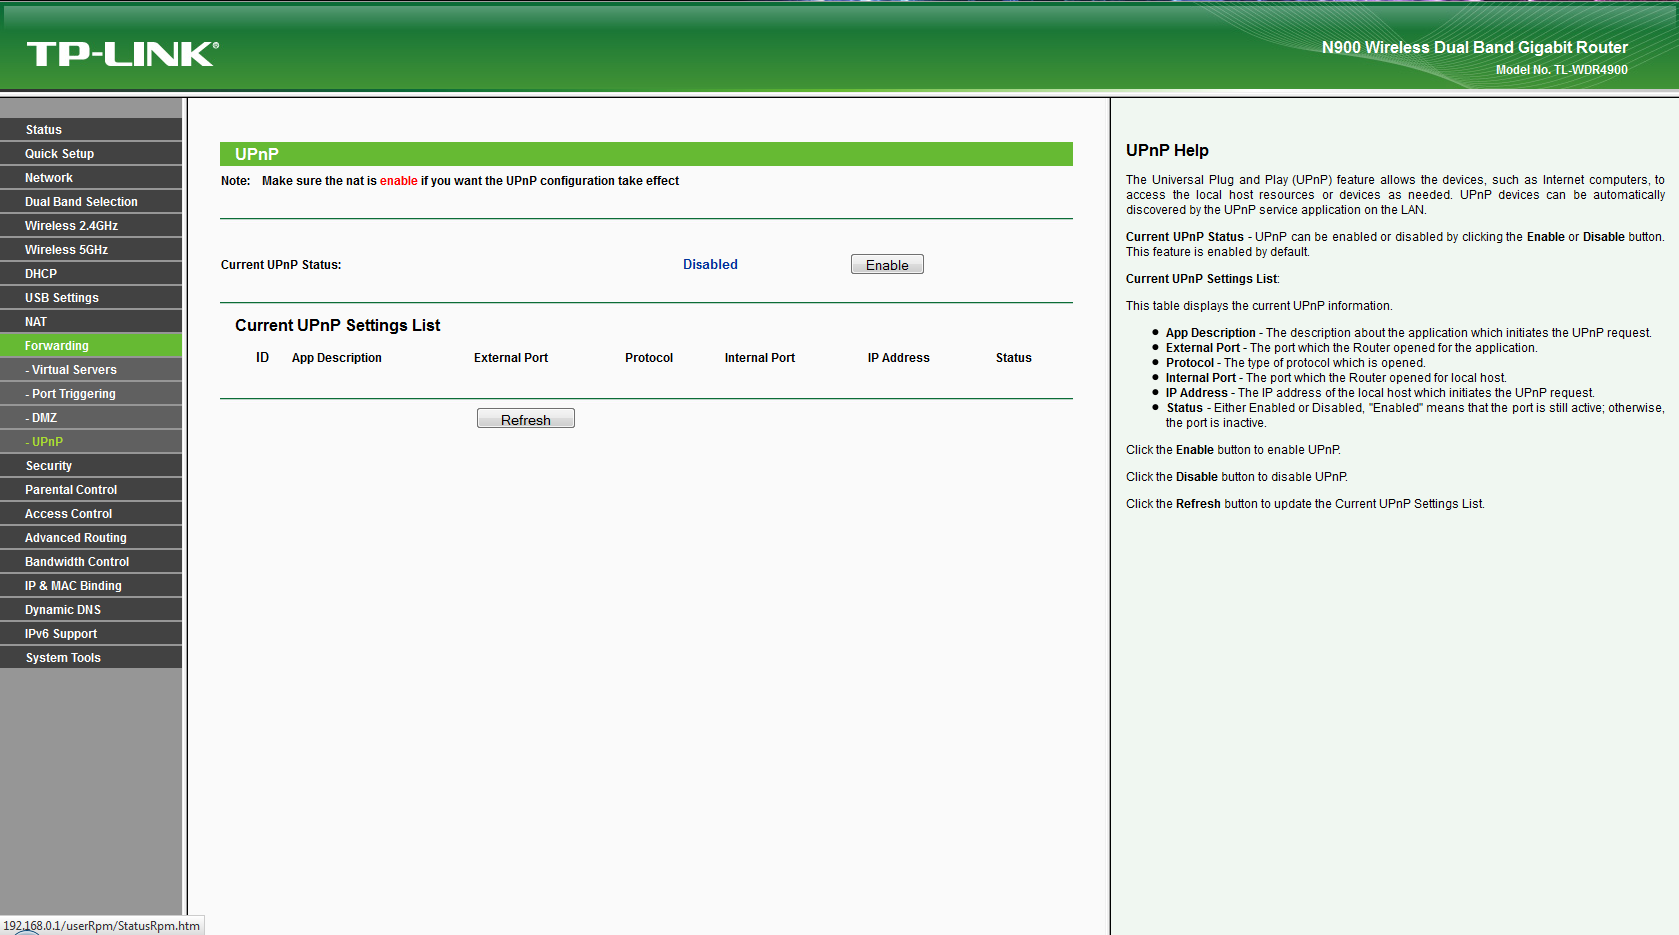Click the 'Current UPnP Status:' label
1679x935 pixels.
pyautogui.click(x=281, y=265)
